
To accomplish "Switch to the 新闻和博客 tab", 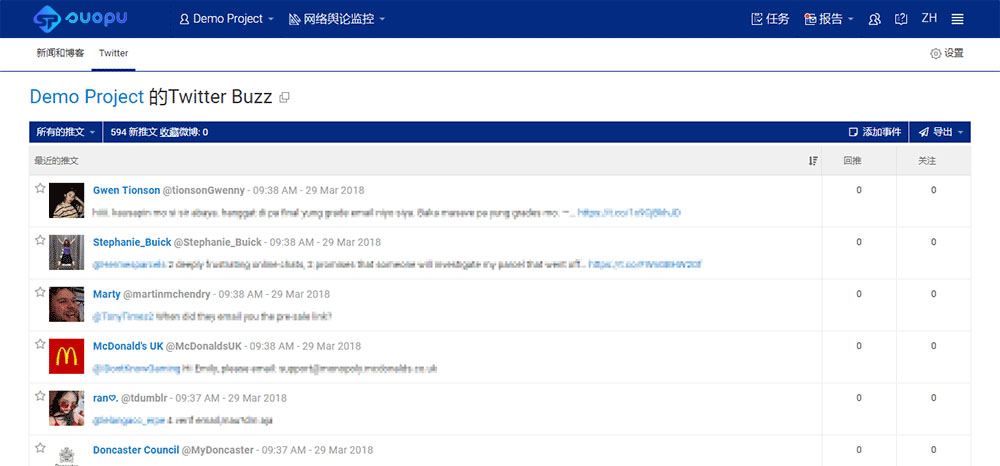I will [60, 54].
